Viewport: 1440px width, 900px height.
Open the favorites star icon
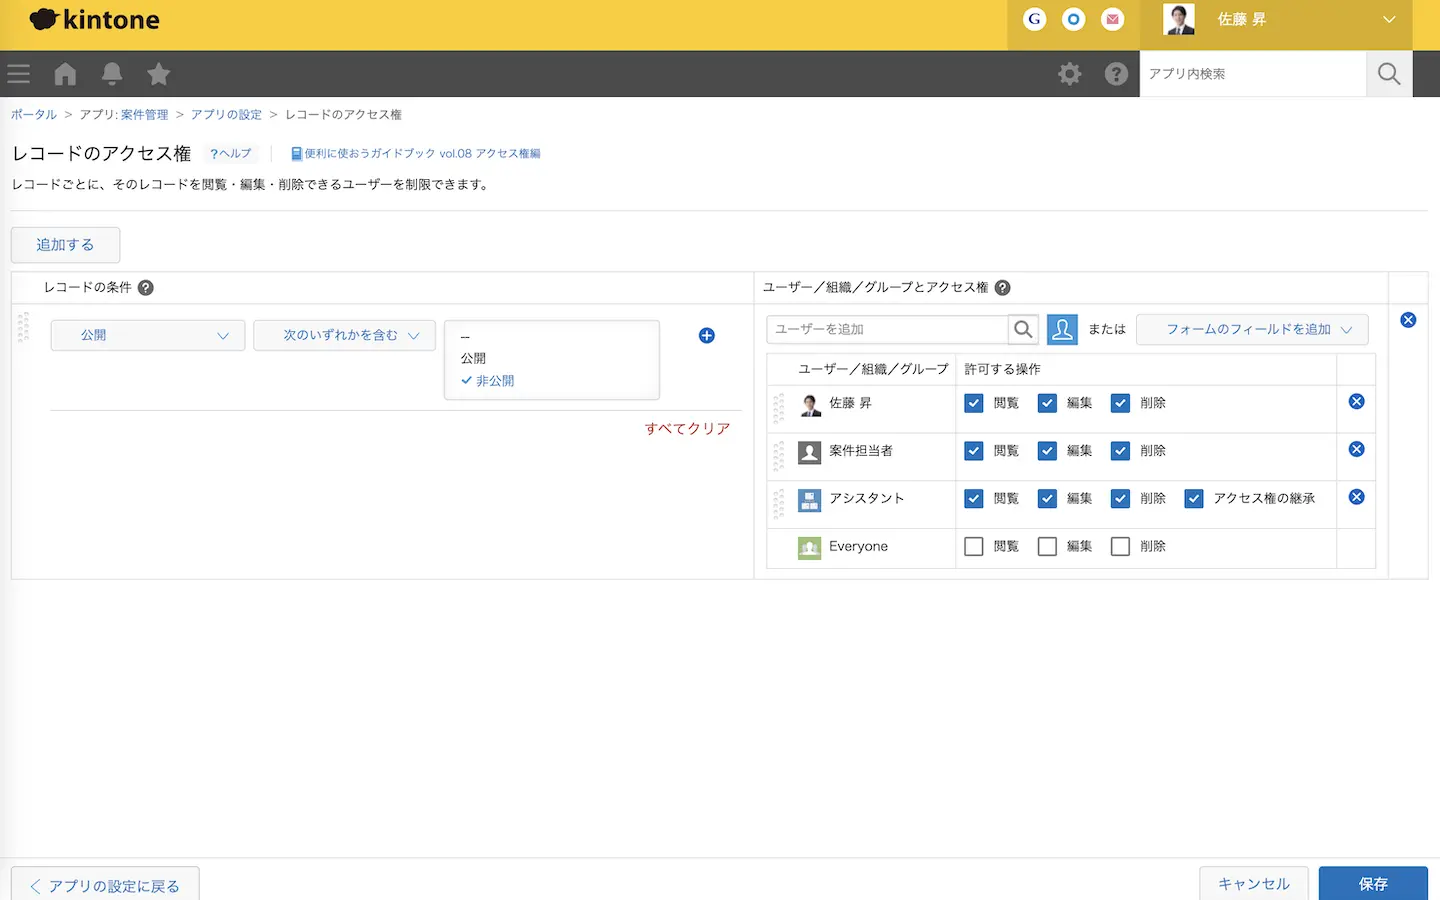point(158,74)
